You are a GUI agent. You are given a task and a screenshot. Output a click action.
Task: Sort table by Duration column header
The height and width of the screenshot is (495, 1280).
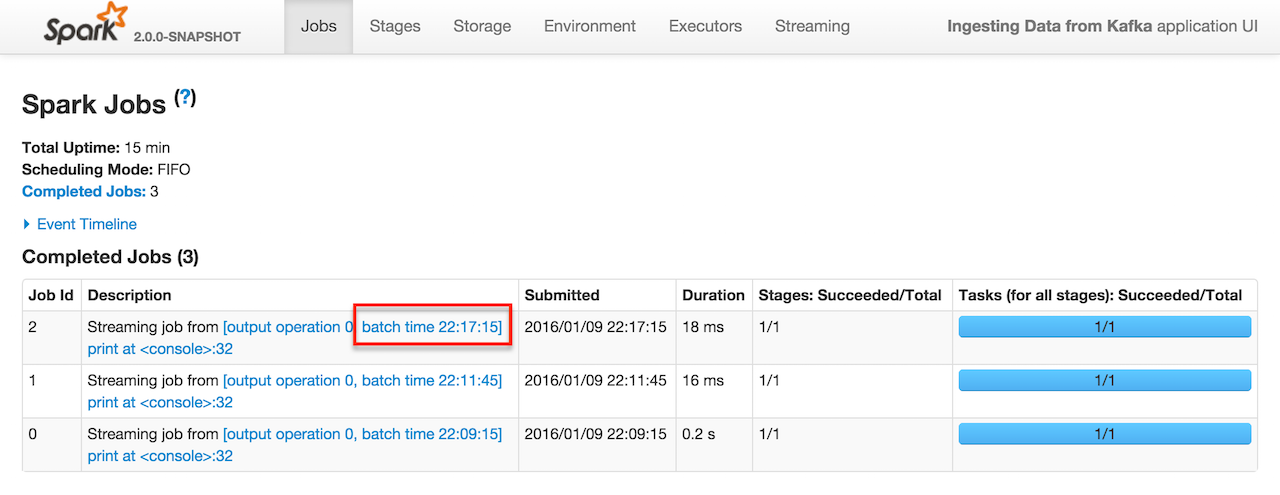pos(713,295)
